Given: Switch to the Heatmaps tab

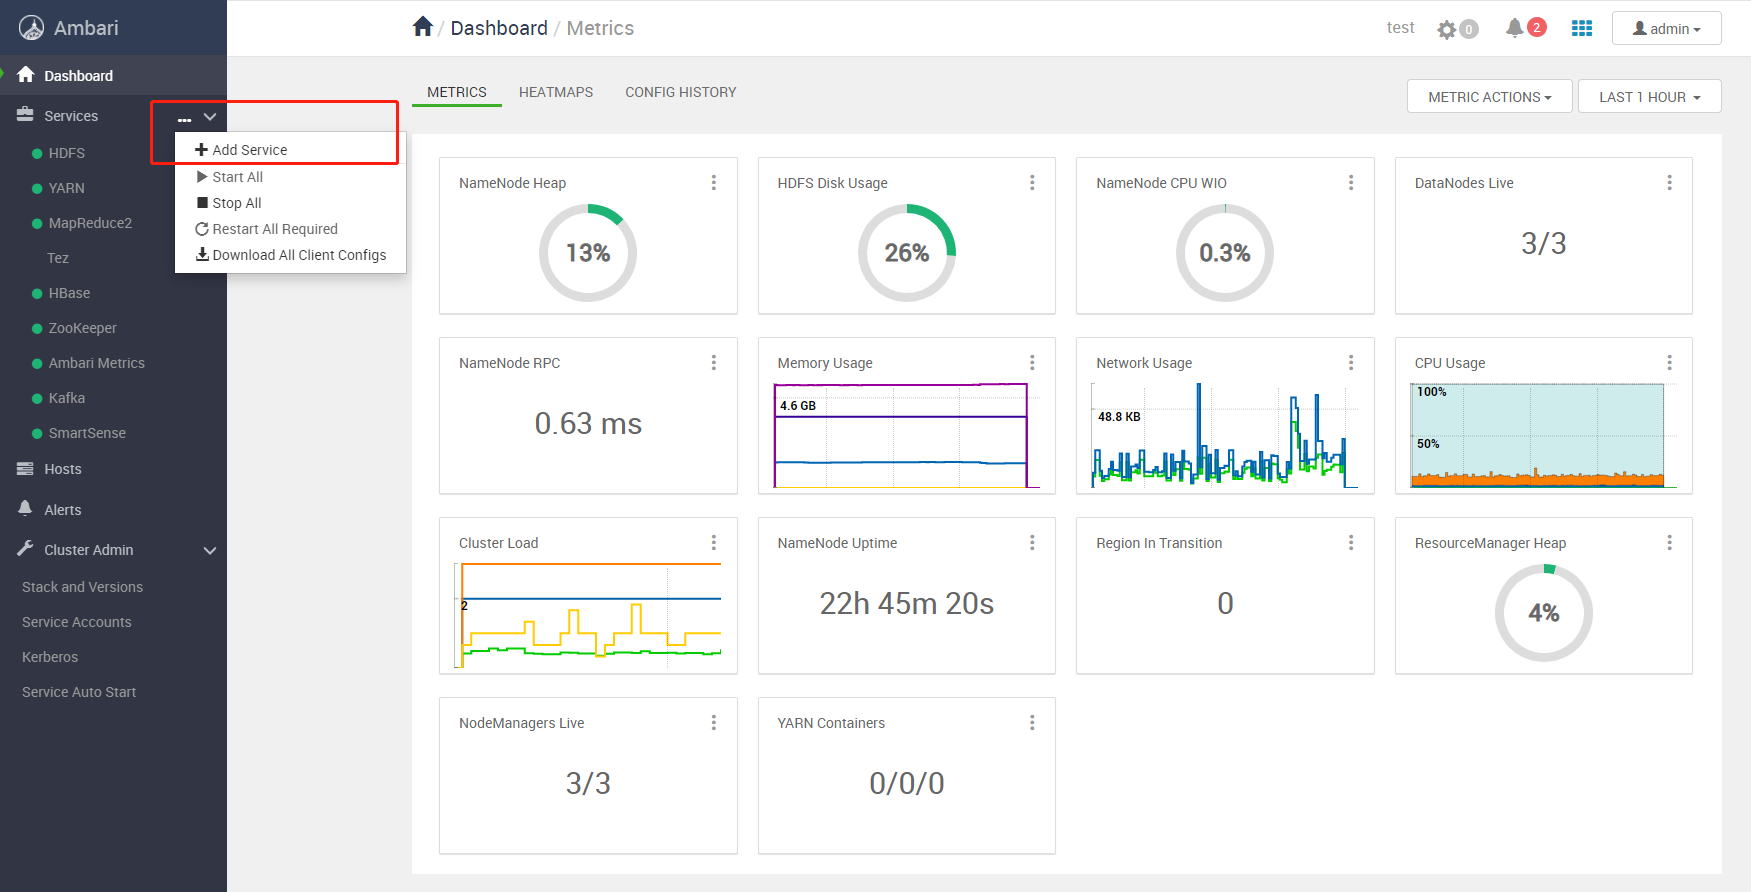Looking at the screenshot, I should (x=556, y=92).
